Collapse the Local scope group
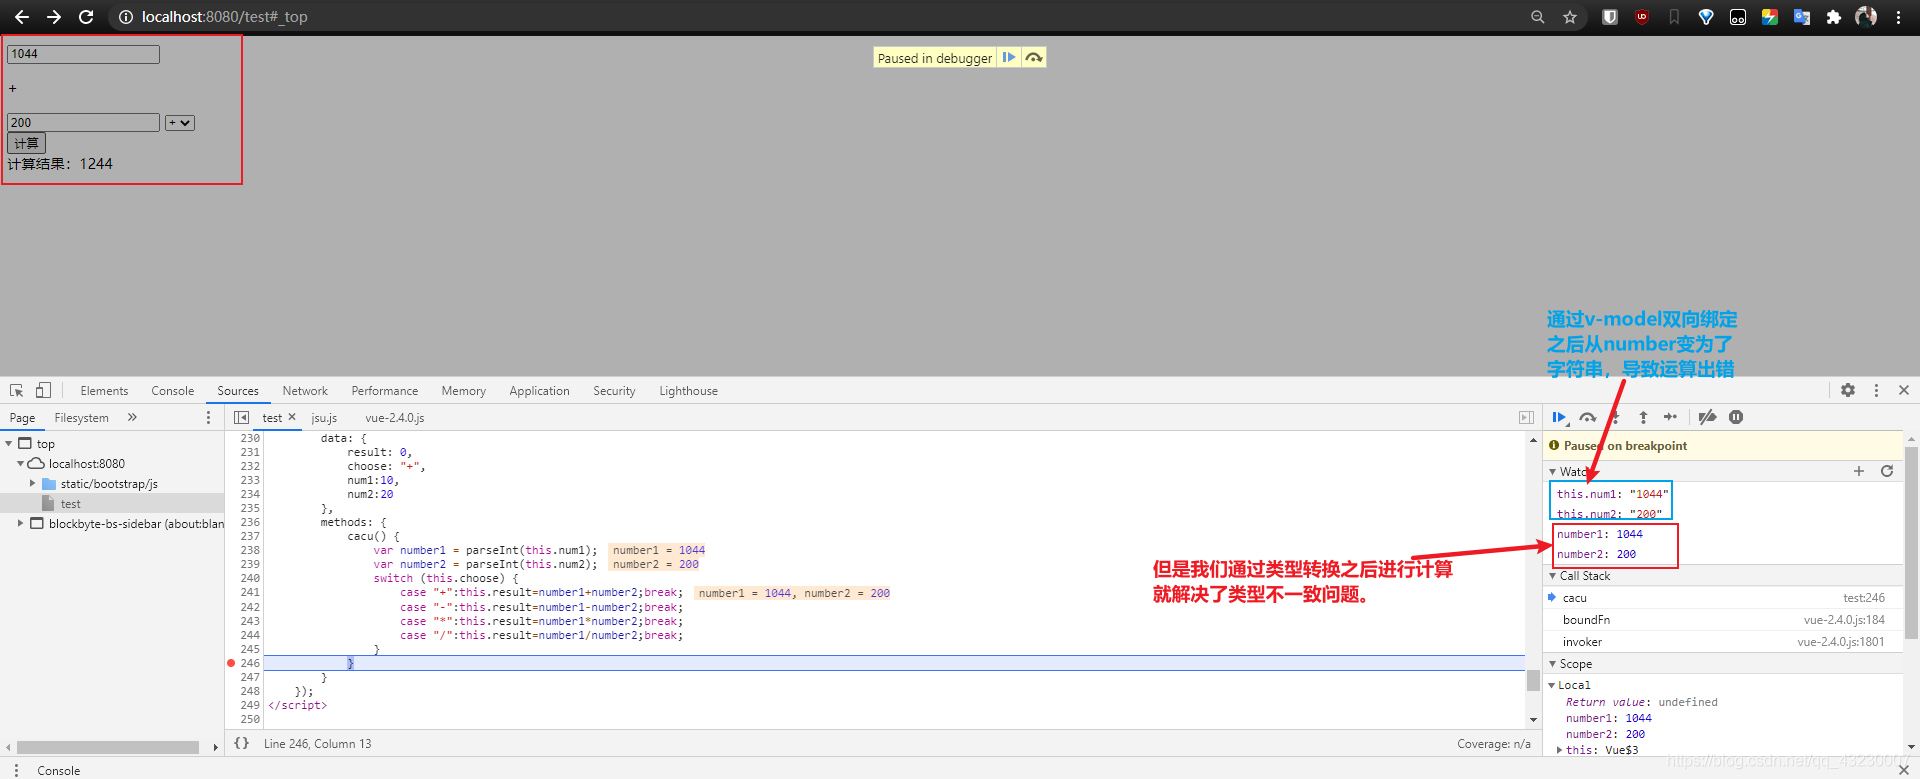1920x779 pixels. [1552, 685]
